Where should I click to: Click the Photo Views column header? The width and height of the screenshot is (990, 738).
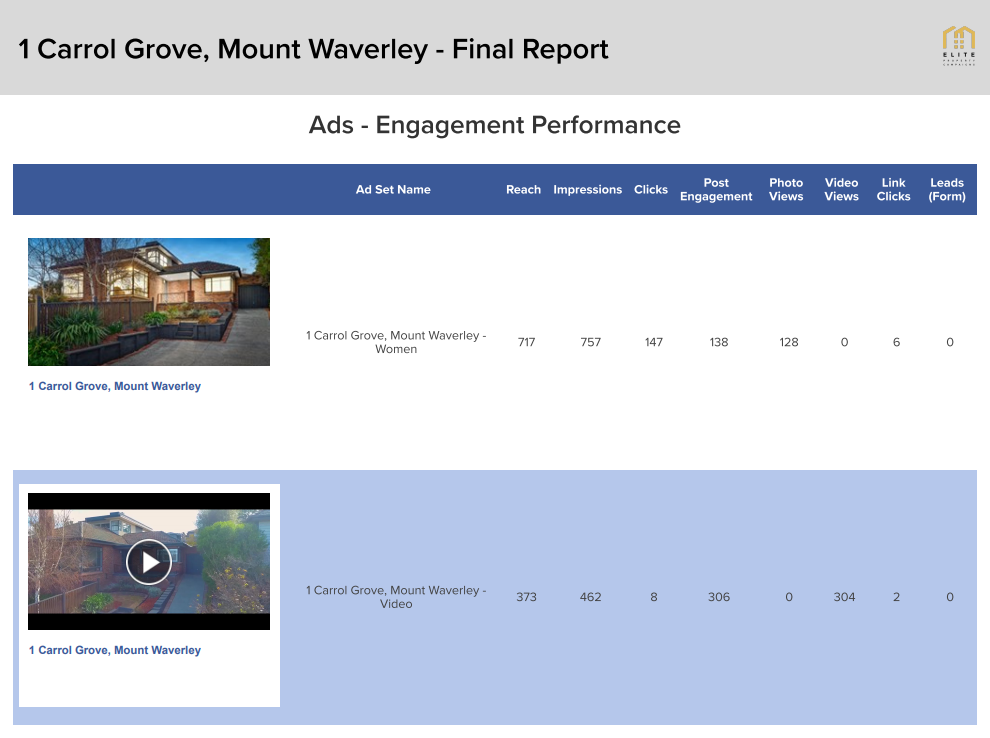click(x=786, y=190)
